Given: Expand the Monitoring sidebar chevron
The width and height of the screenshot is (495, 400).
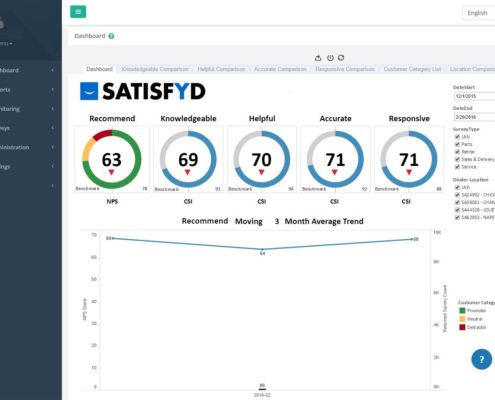Looking at the screenshot, I should [x=53, y=109].
